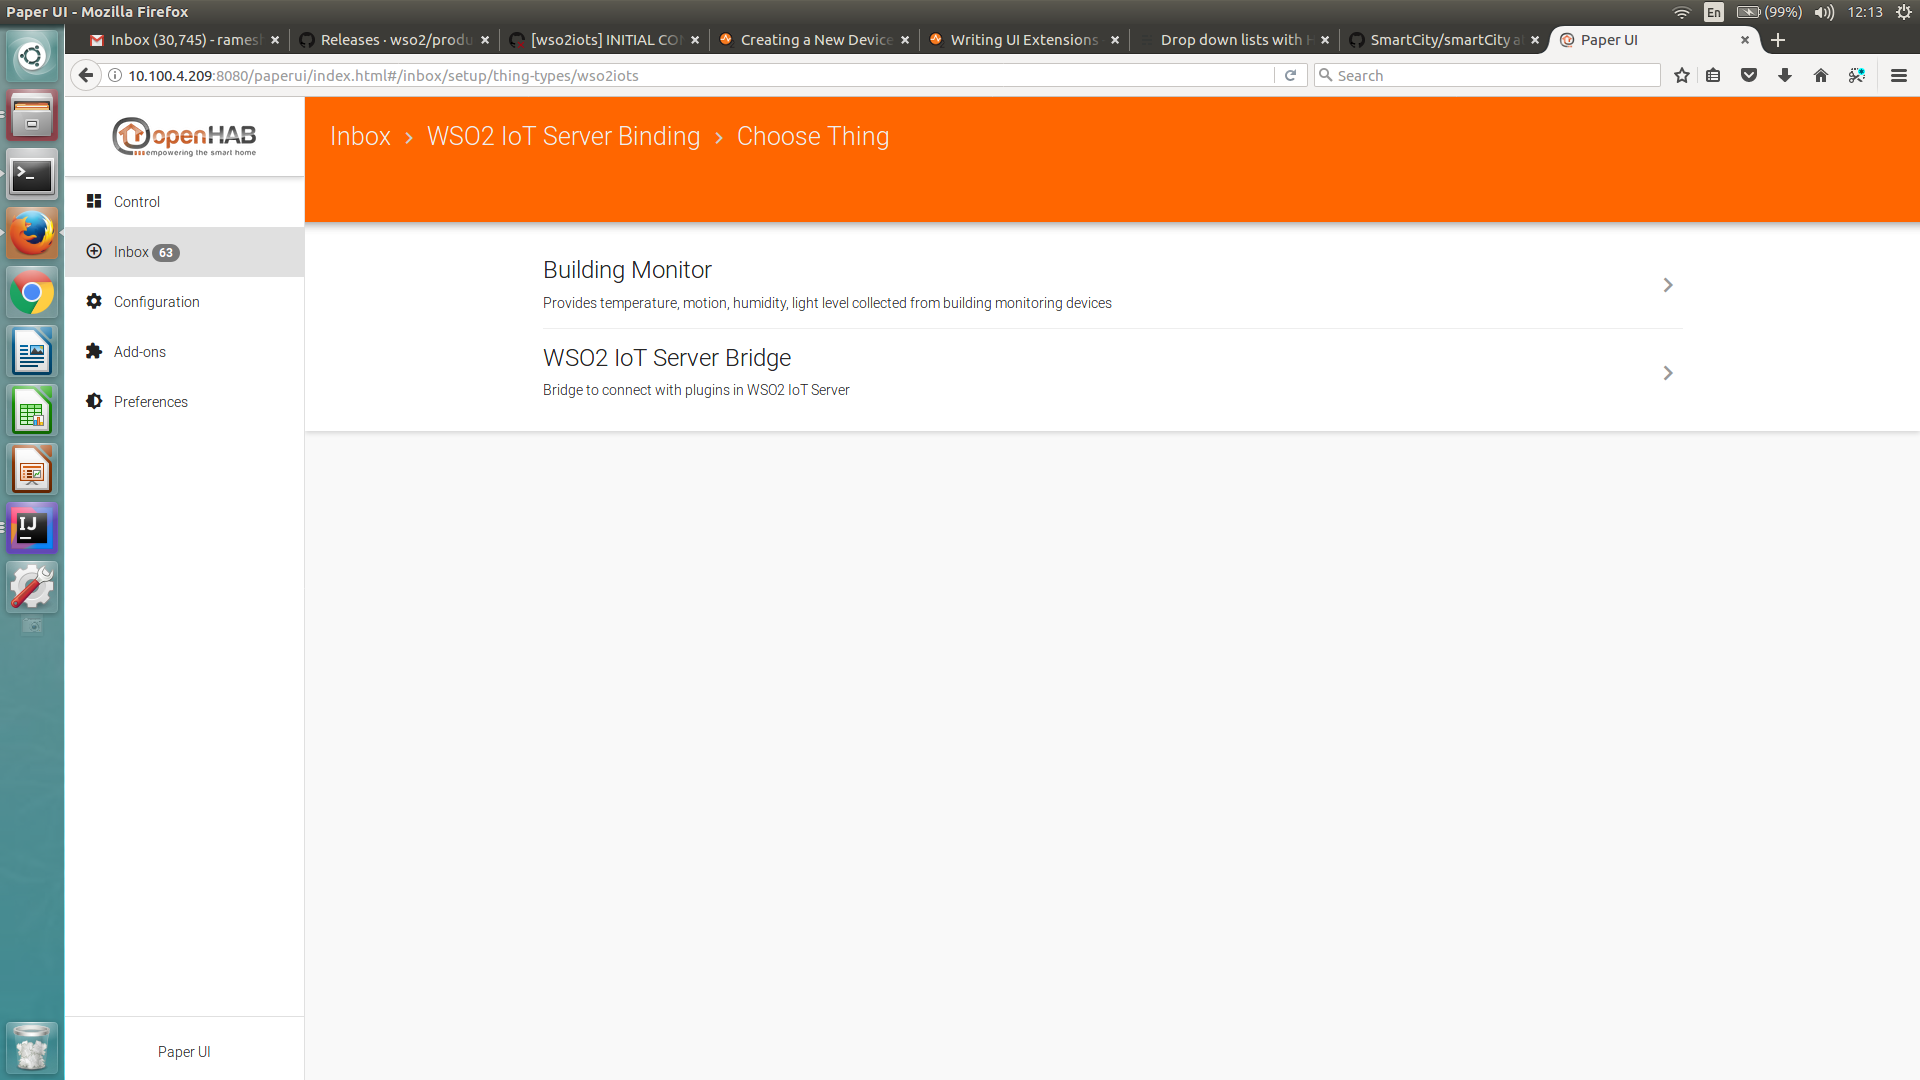Expand the WSO2 IoT Server Bridge chevron
The image size is (1920, 1080).
pos(1667,373)
